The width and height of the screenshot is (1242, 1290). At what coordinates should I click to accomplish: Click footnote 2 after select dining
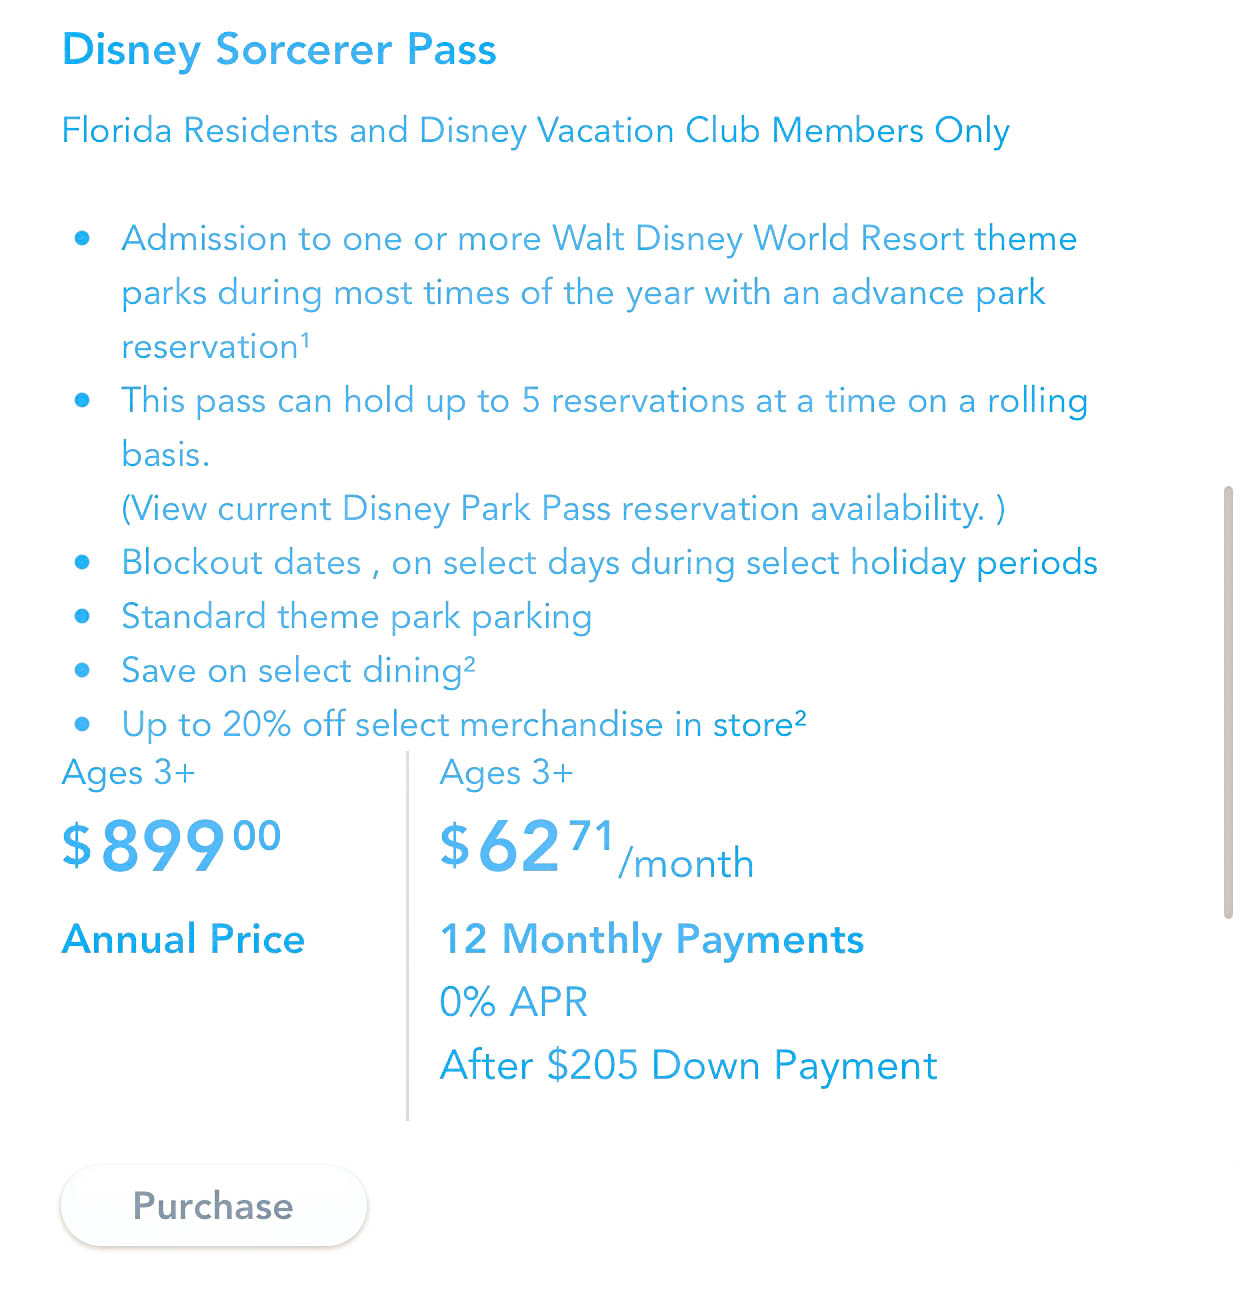pyautogui.click(x=469, y=662)
